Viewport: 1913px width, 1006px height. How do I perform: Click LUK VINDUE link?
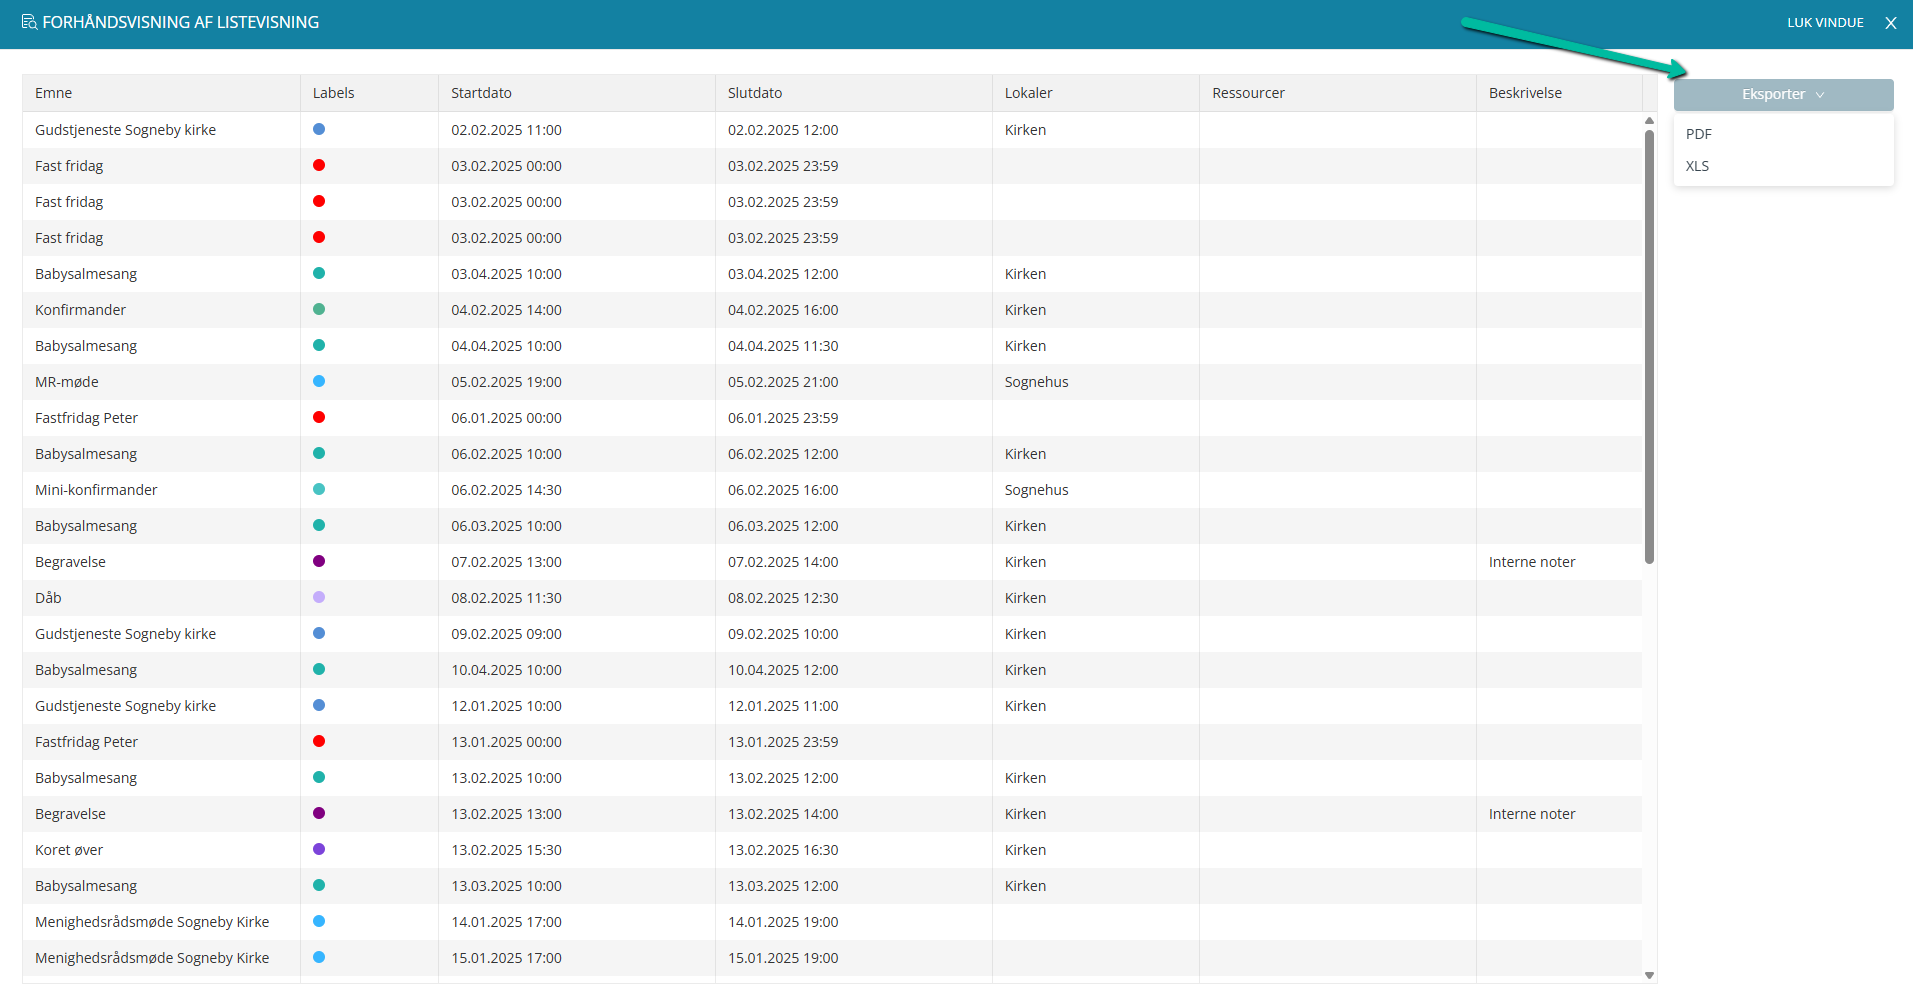click(x=1825, y=22)
